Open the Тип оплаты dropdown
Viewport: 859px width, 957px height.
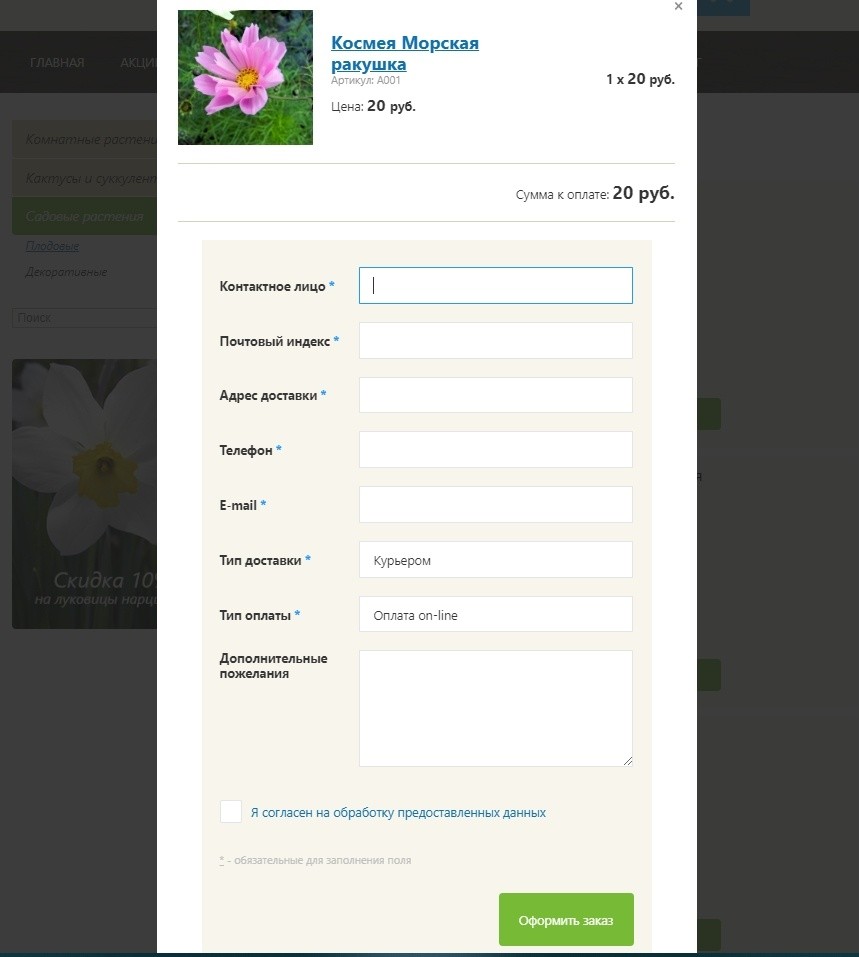pos(496,614)
